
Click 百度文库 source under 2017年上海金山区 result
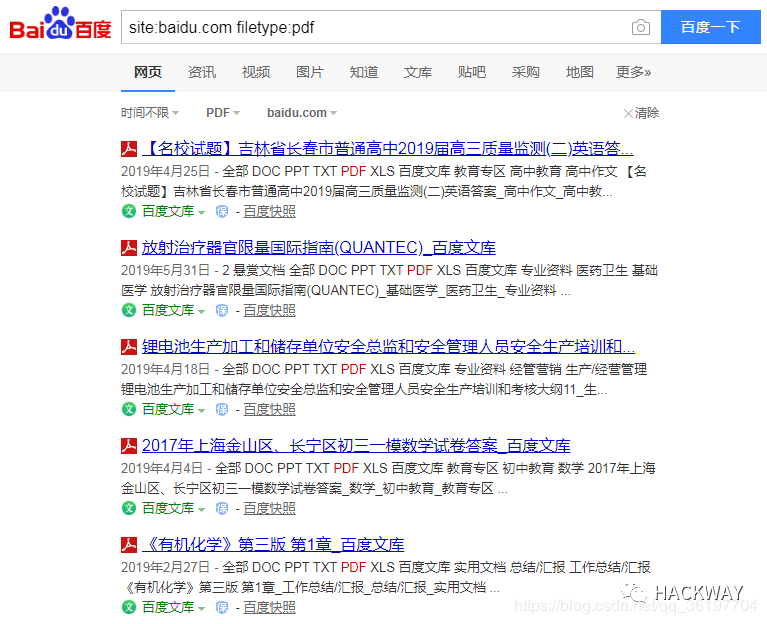(x=168, y=508)
